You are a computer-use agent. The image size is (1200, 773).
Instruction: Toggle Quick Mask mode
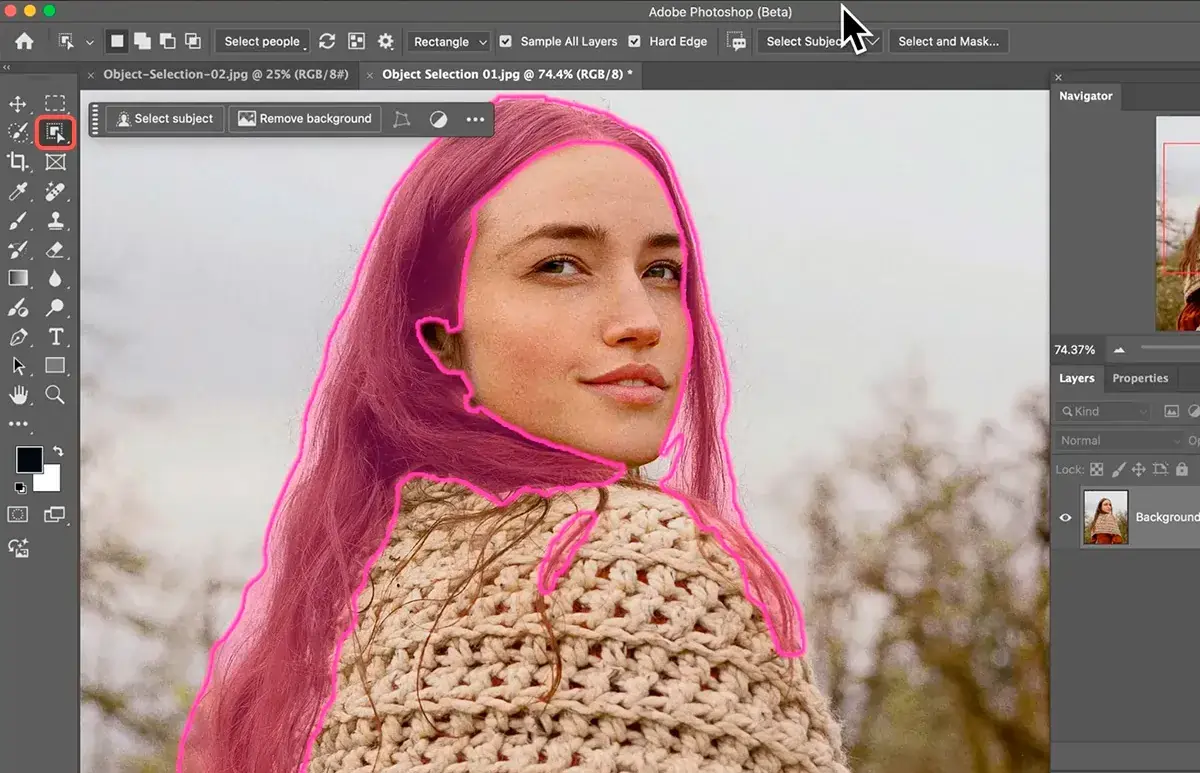pyautogui.click(x=18, y=514)
